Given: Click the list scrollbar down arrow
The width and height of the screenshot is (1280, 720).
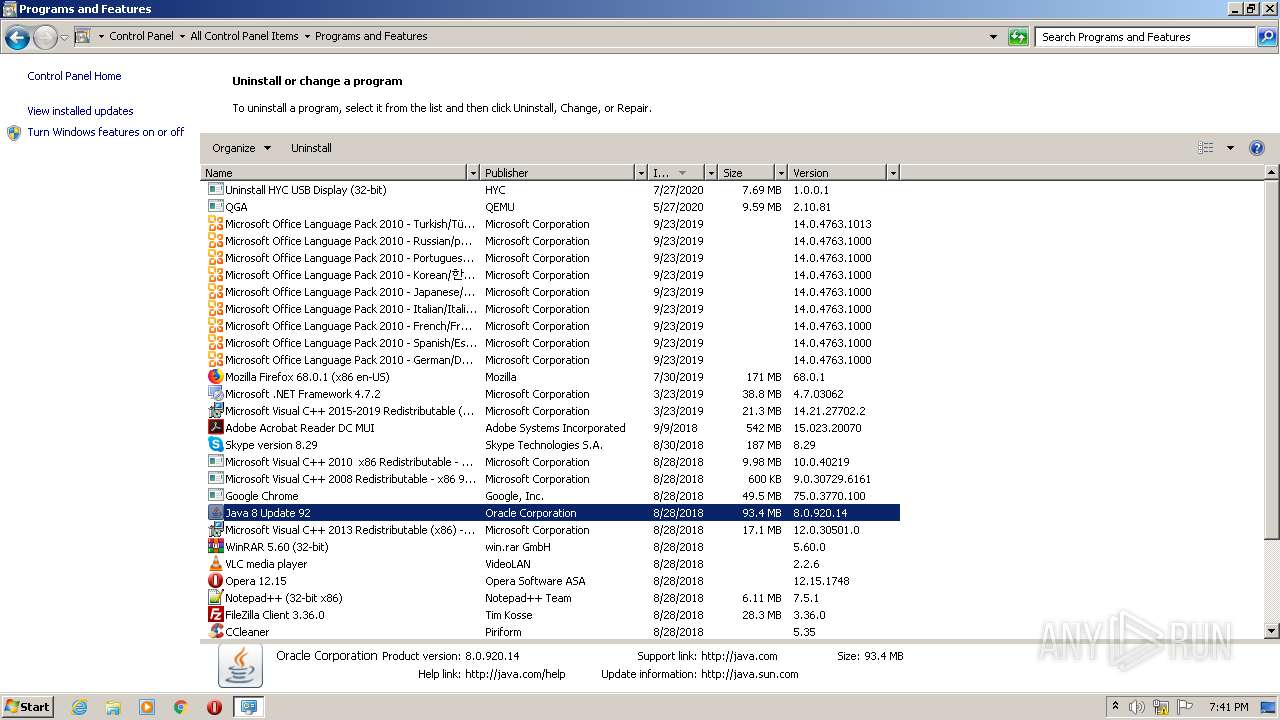Looking at the screenshot, I should (x=1272, y=631).
